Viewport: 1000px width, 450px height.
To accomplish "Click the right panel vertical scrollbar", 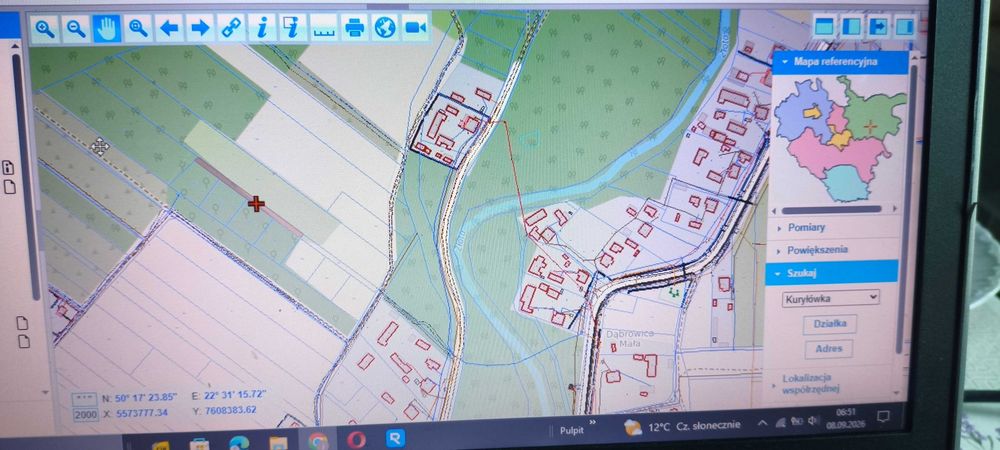I will (905, 210).
